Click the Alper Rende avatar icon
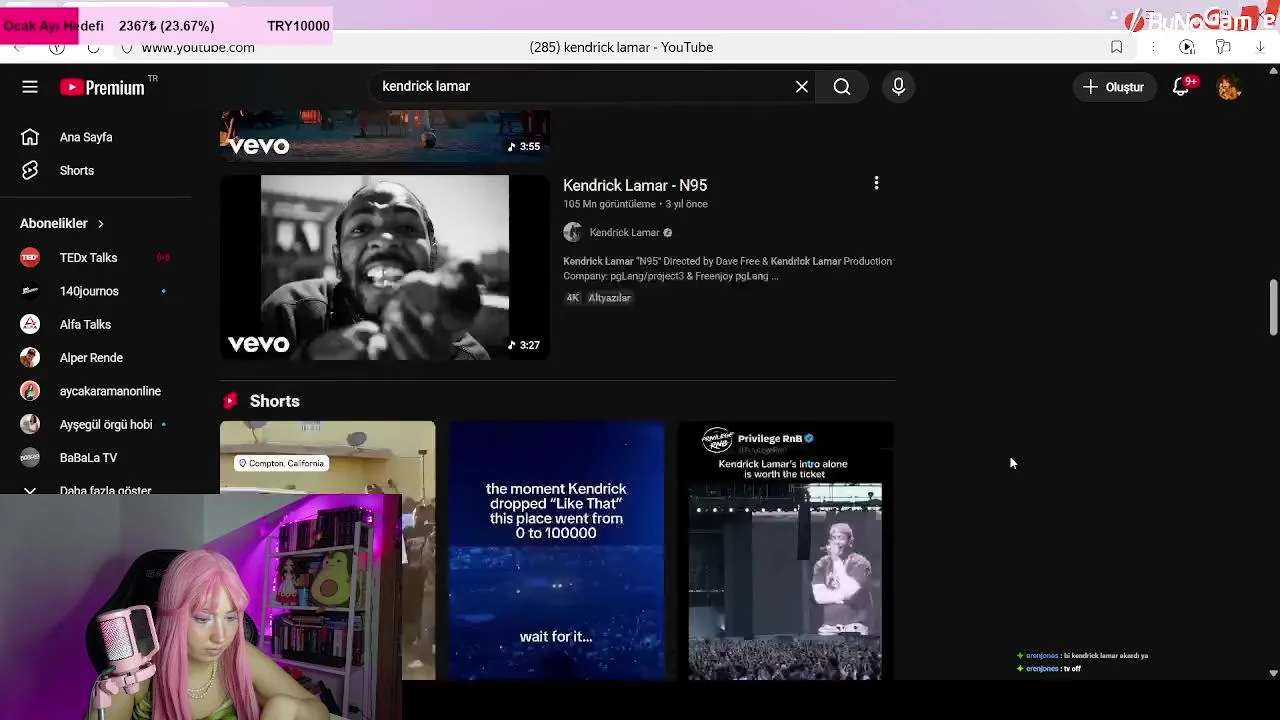Viewport: 1280px width, 720px height. coord(30,358)
